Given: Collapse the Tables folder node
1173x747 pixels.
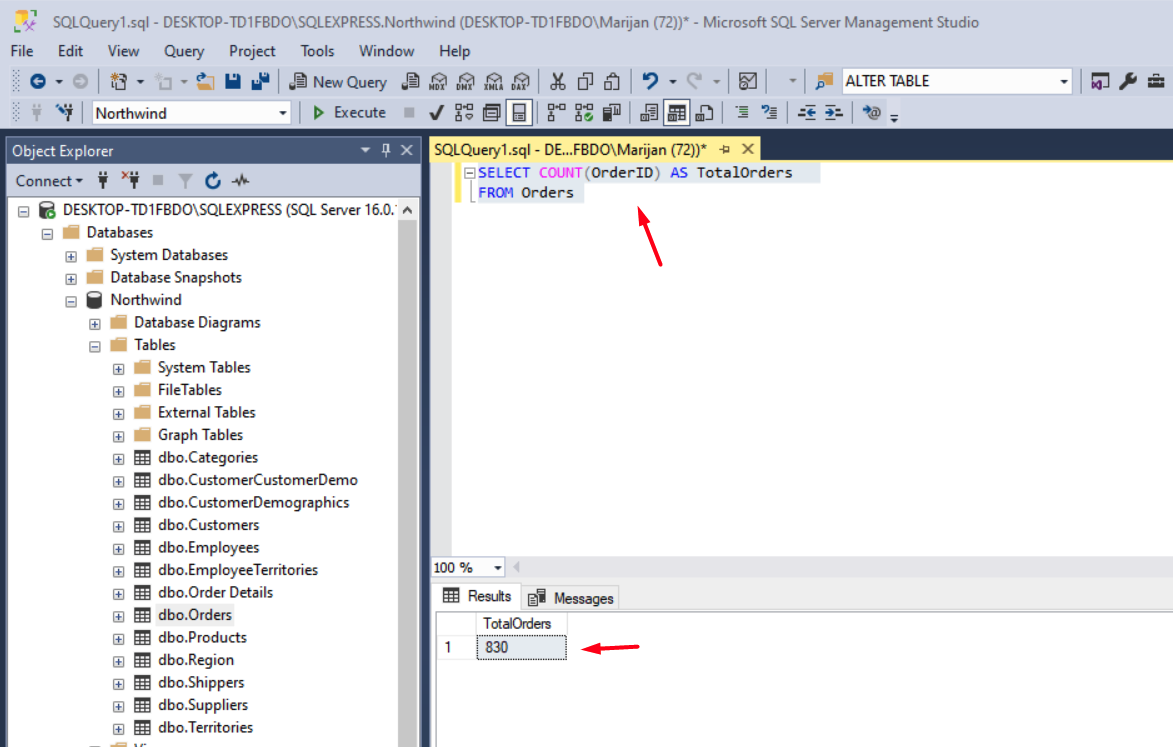Looking at the screenshot, I should [x=95, y=346].
